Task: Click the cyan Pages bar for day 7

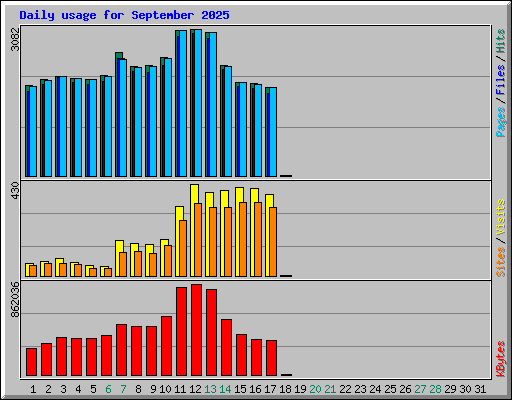Action: pos(123,118)
